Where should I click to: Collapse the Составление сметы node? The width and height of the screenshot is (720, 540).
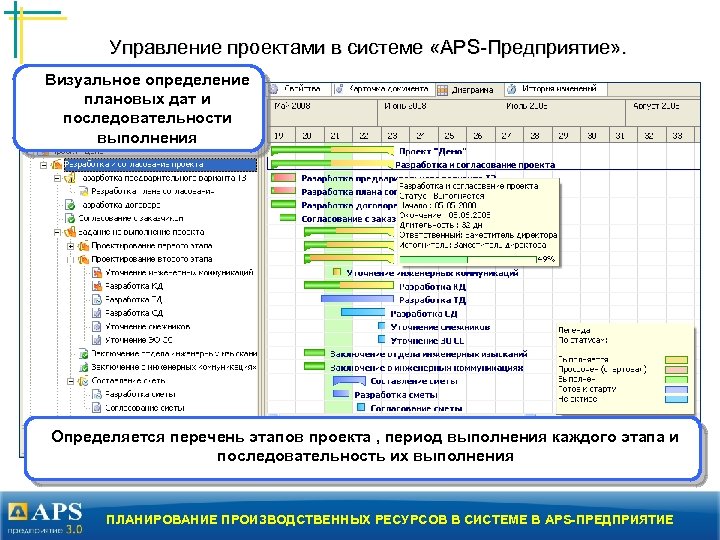pyautogui.click(x=71, y=381)
